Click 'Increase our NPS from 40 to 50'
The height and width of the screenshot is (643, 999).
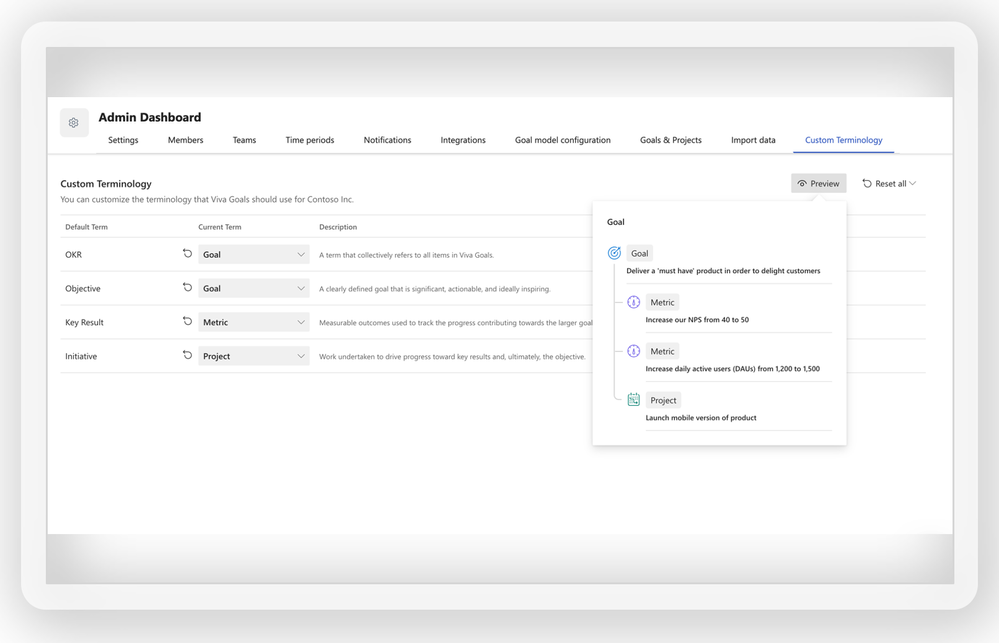(697, 320)
